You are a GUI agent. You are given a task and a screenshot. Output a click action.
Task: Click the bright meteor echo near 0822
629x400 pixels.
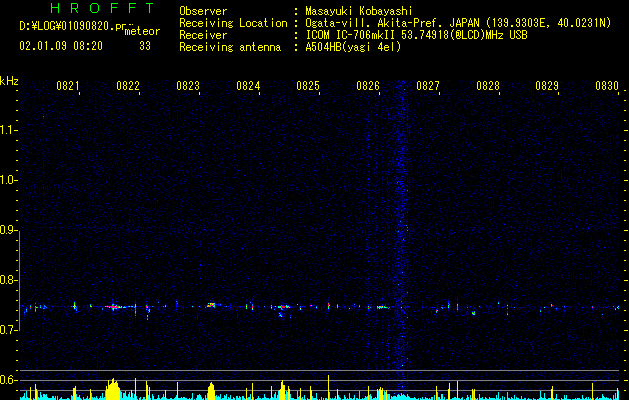[x=114, y=307]
